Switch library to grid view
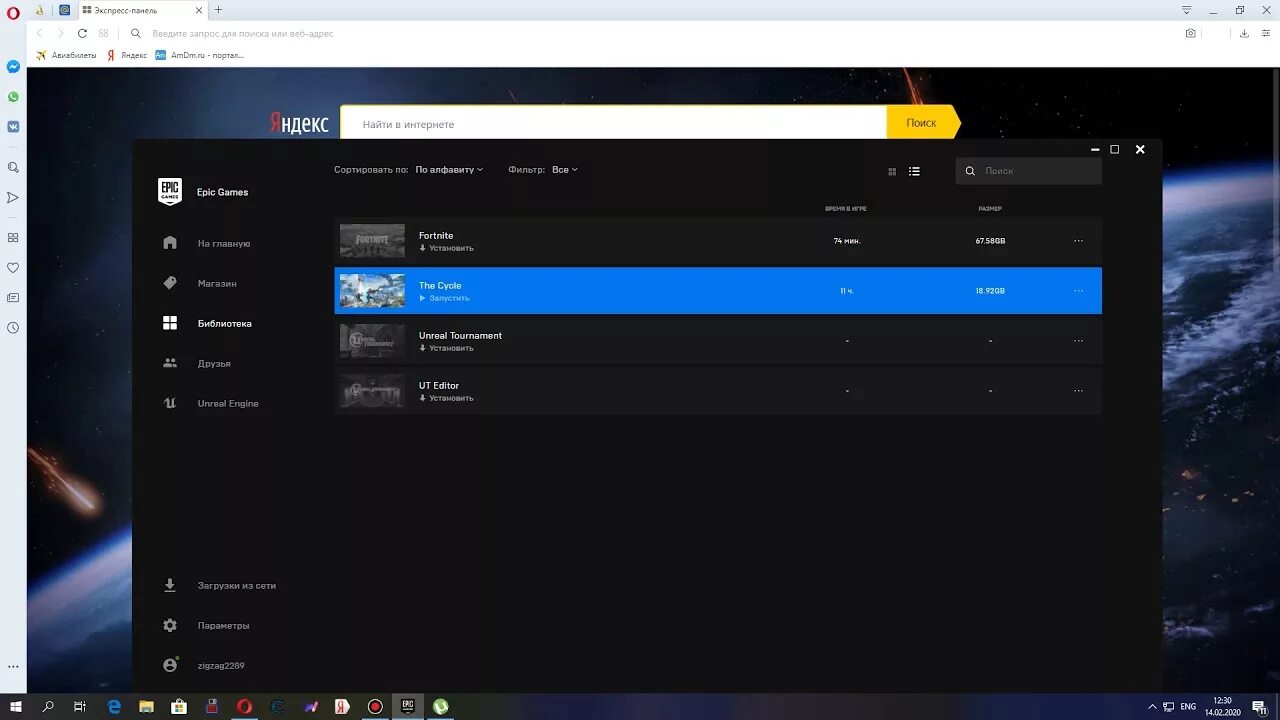Image resolution: width=1280 pixels, height=720 pixels. pyautogui.click(x=892, y=171)
